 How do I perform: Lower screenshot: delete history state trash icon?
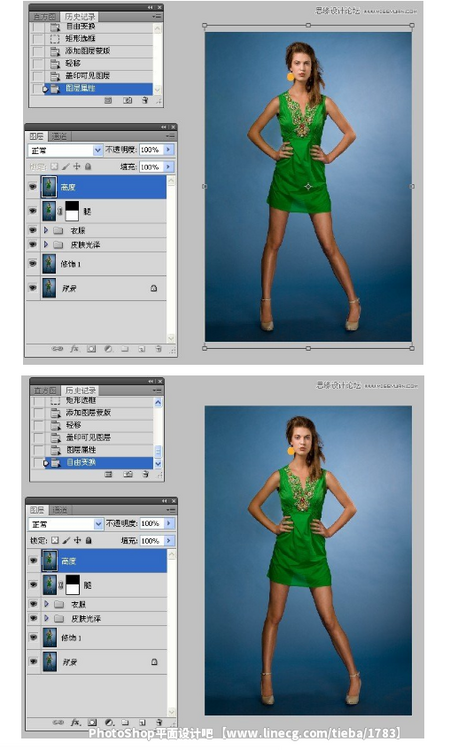[x=145, y=474]
